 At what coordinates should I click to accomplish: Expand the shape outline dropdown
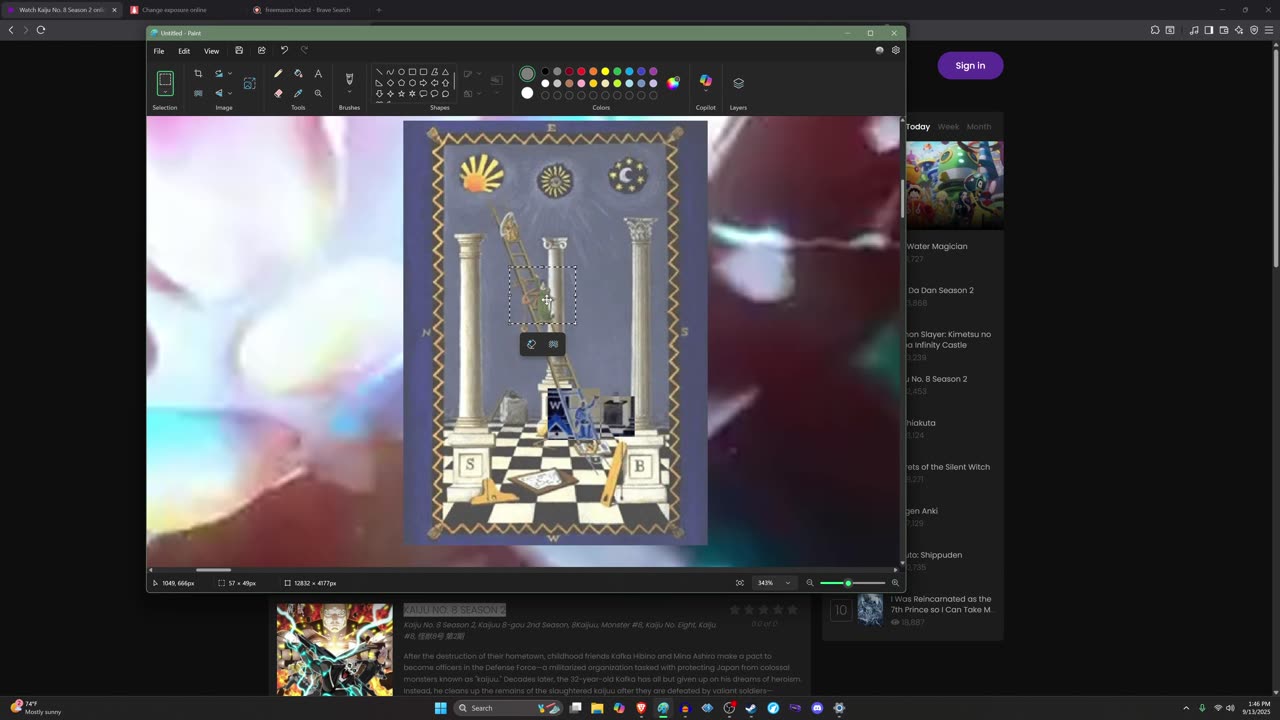[478, 74]
